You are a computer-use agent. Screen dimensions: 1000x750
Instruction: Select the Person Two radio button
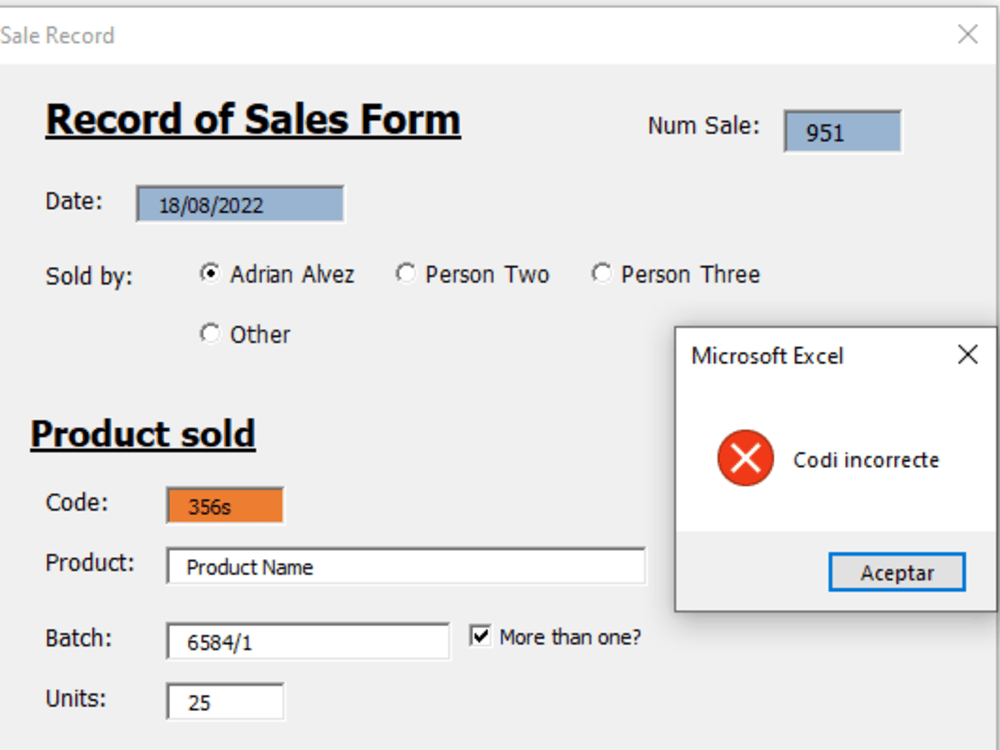tap(405, 273)
